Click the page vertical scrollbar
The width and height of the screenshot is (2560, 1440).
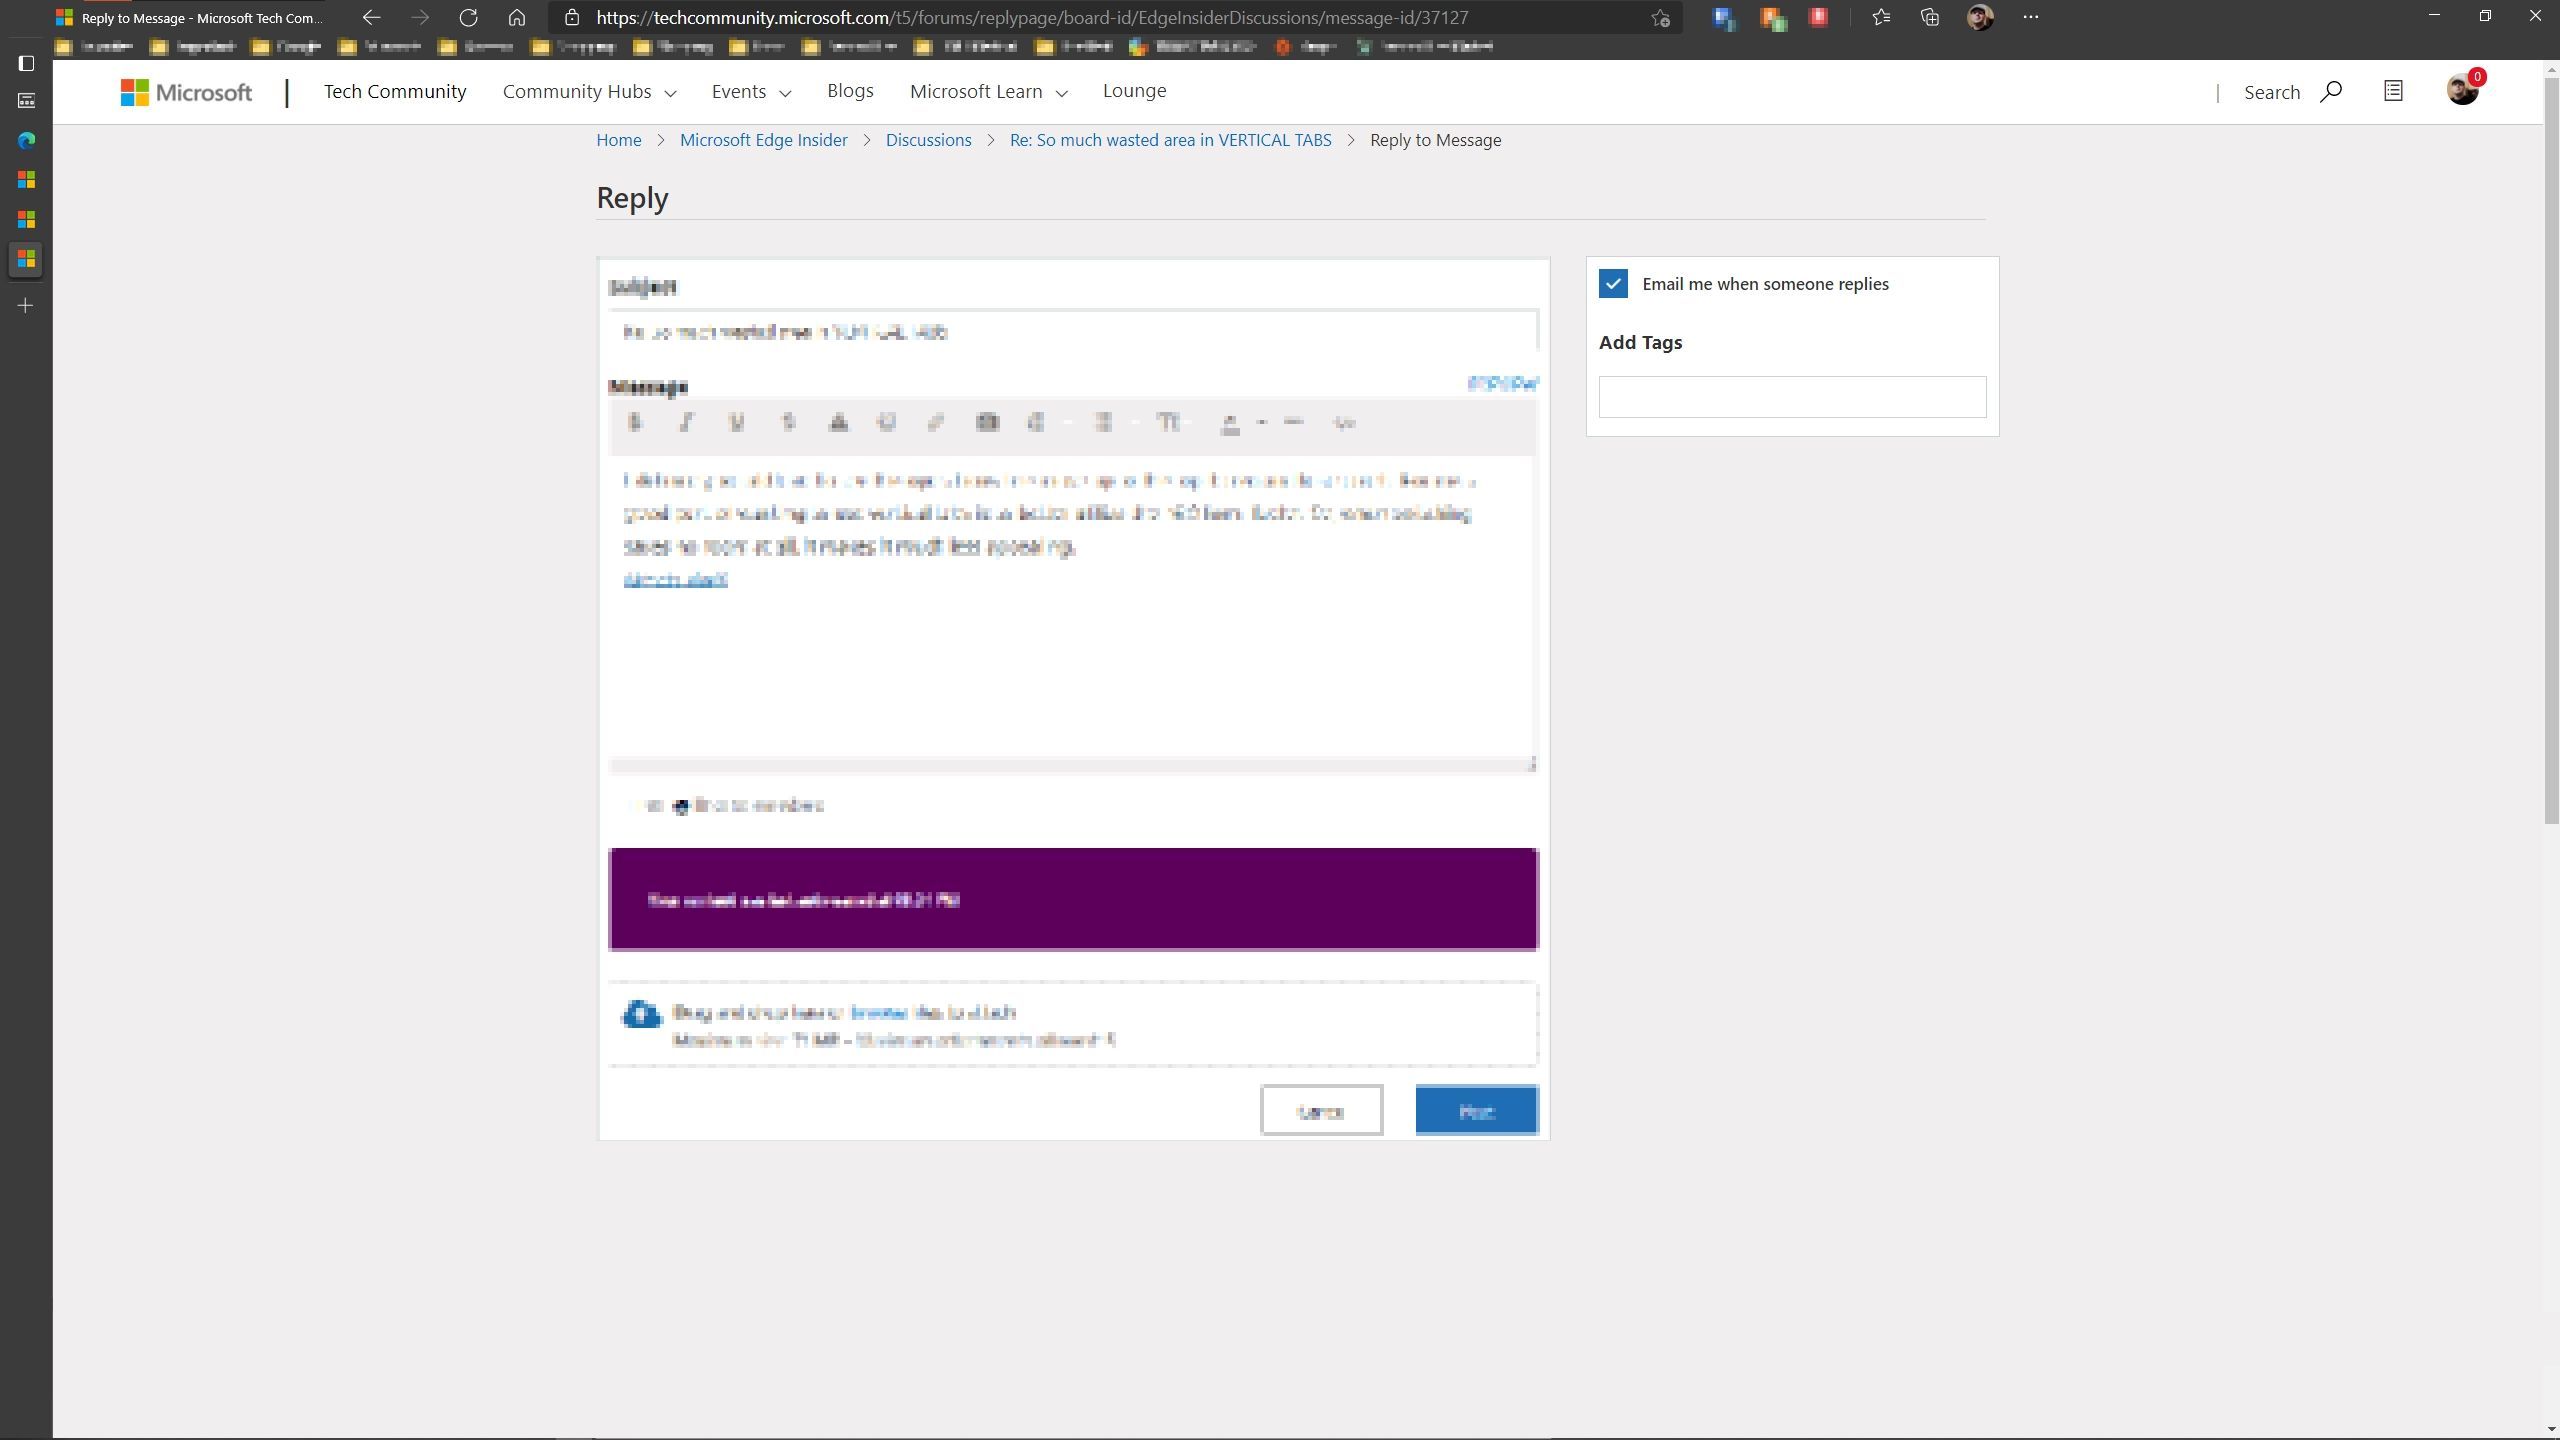coord(2551,450)
